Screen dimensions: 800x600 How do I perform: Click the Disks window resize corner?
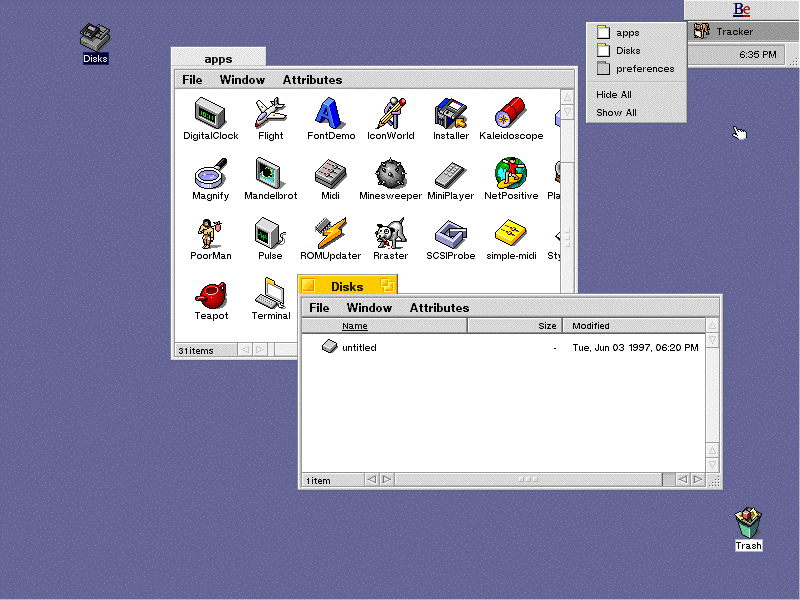click(714, 481)
